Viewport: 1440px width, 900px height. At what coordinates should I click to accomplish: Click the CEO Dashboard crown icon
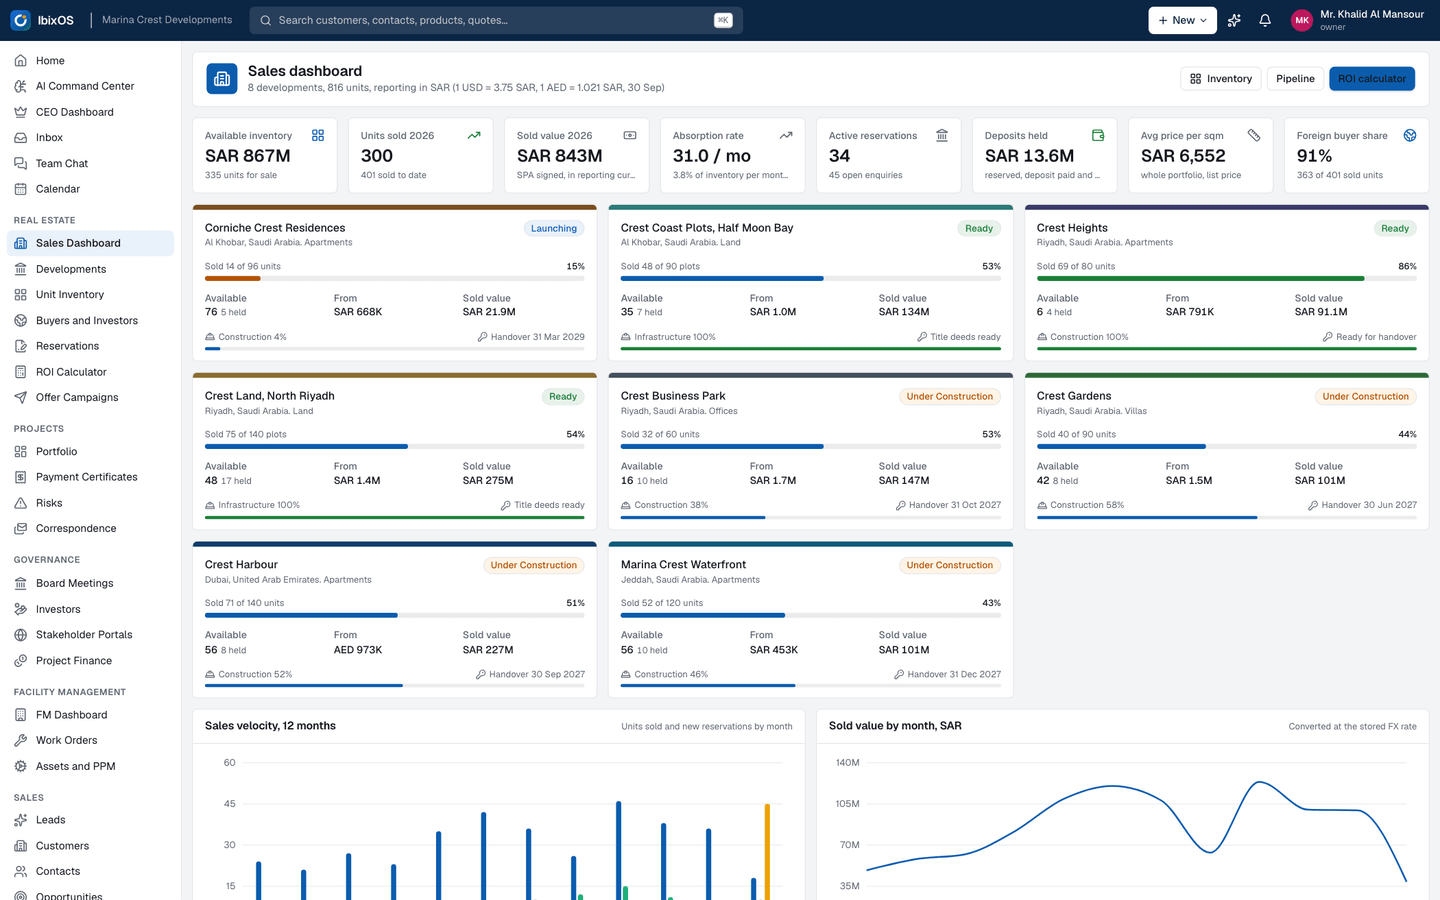(20, 112)
